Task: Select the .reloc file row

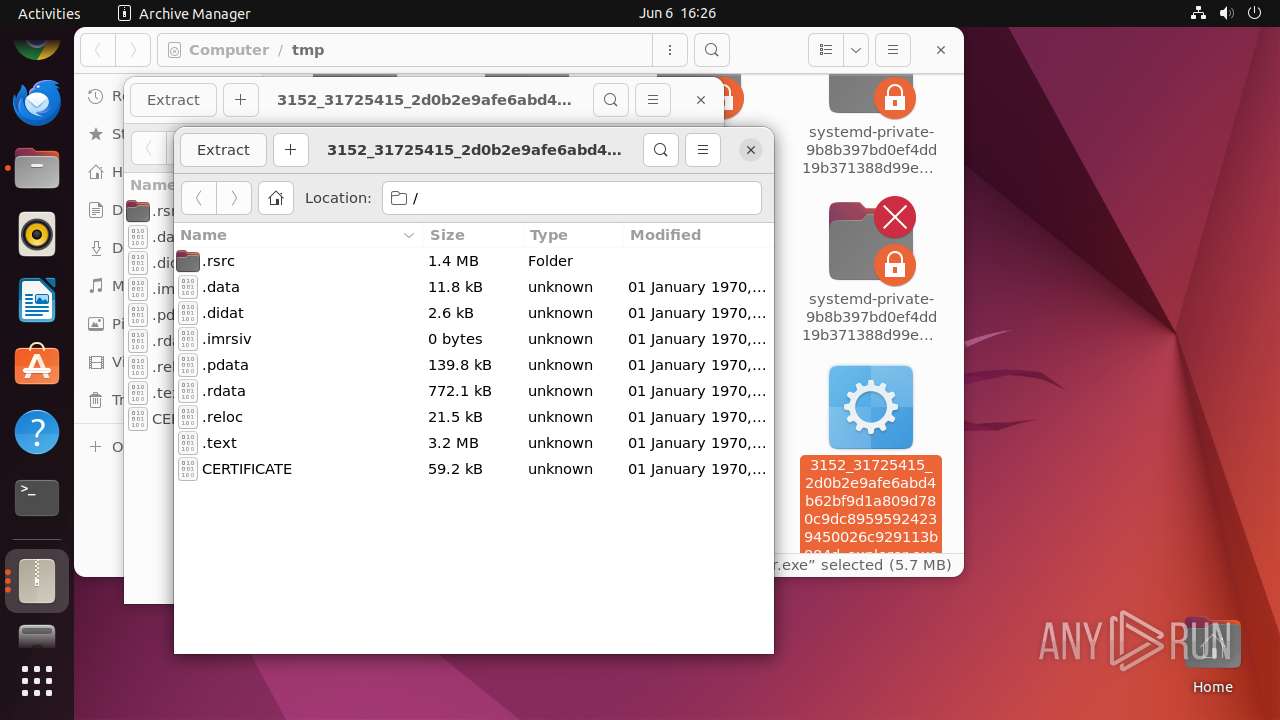Action: click(x=474, y=417)
